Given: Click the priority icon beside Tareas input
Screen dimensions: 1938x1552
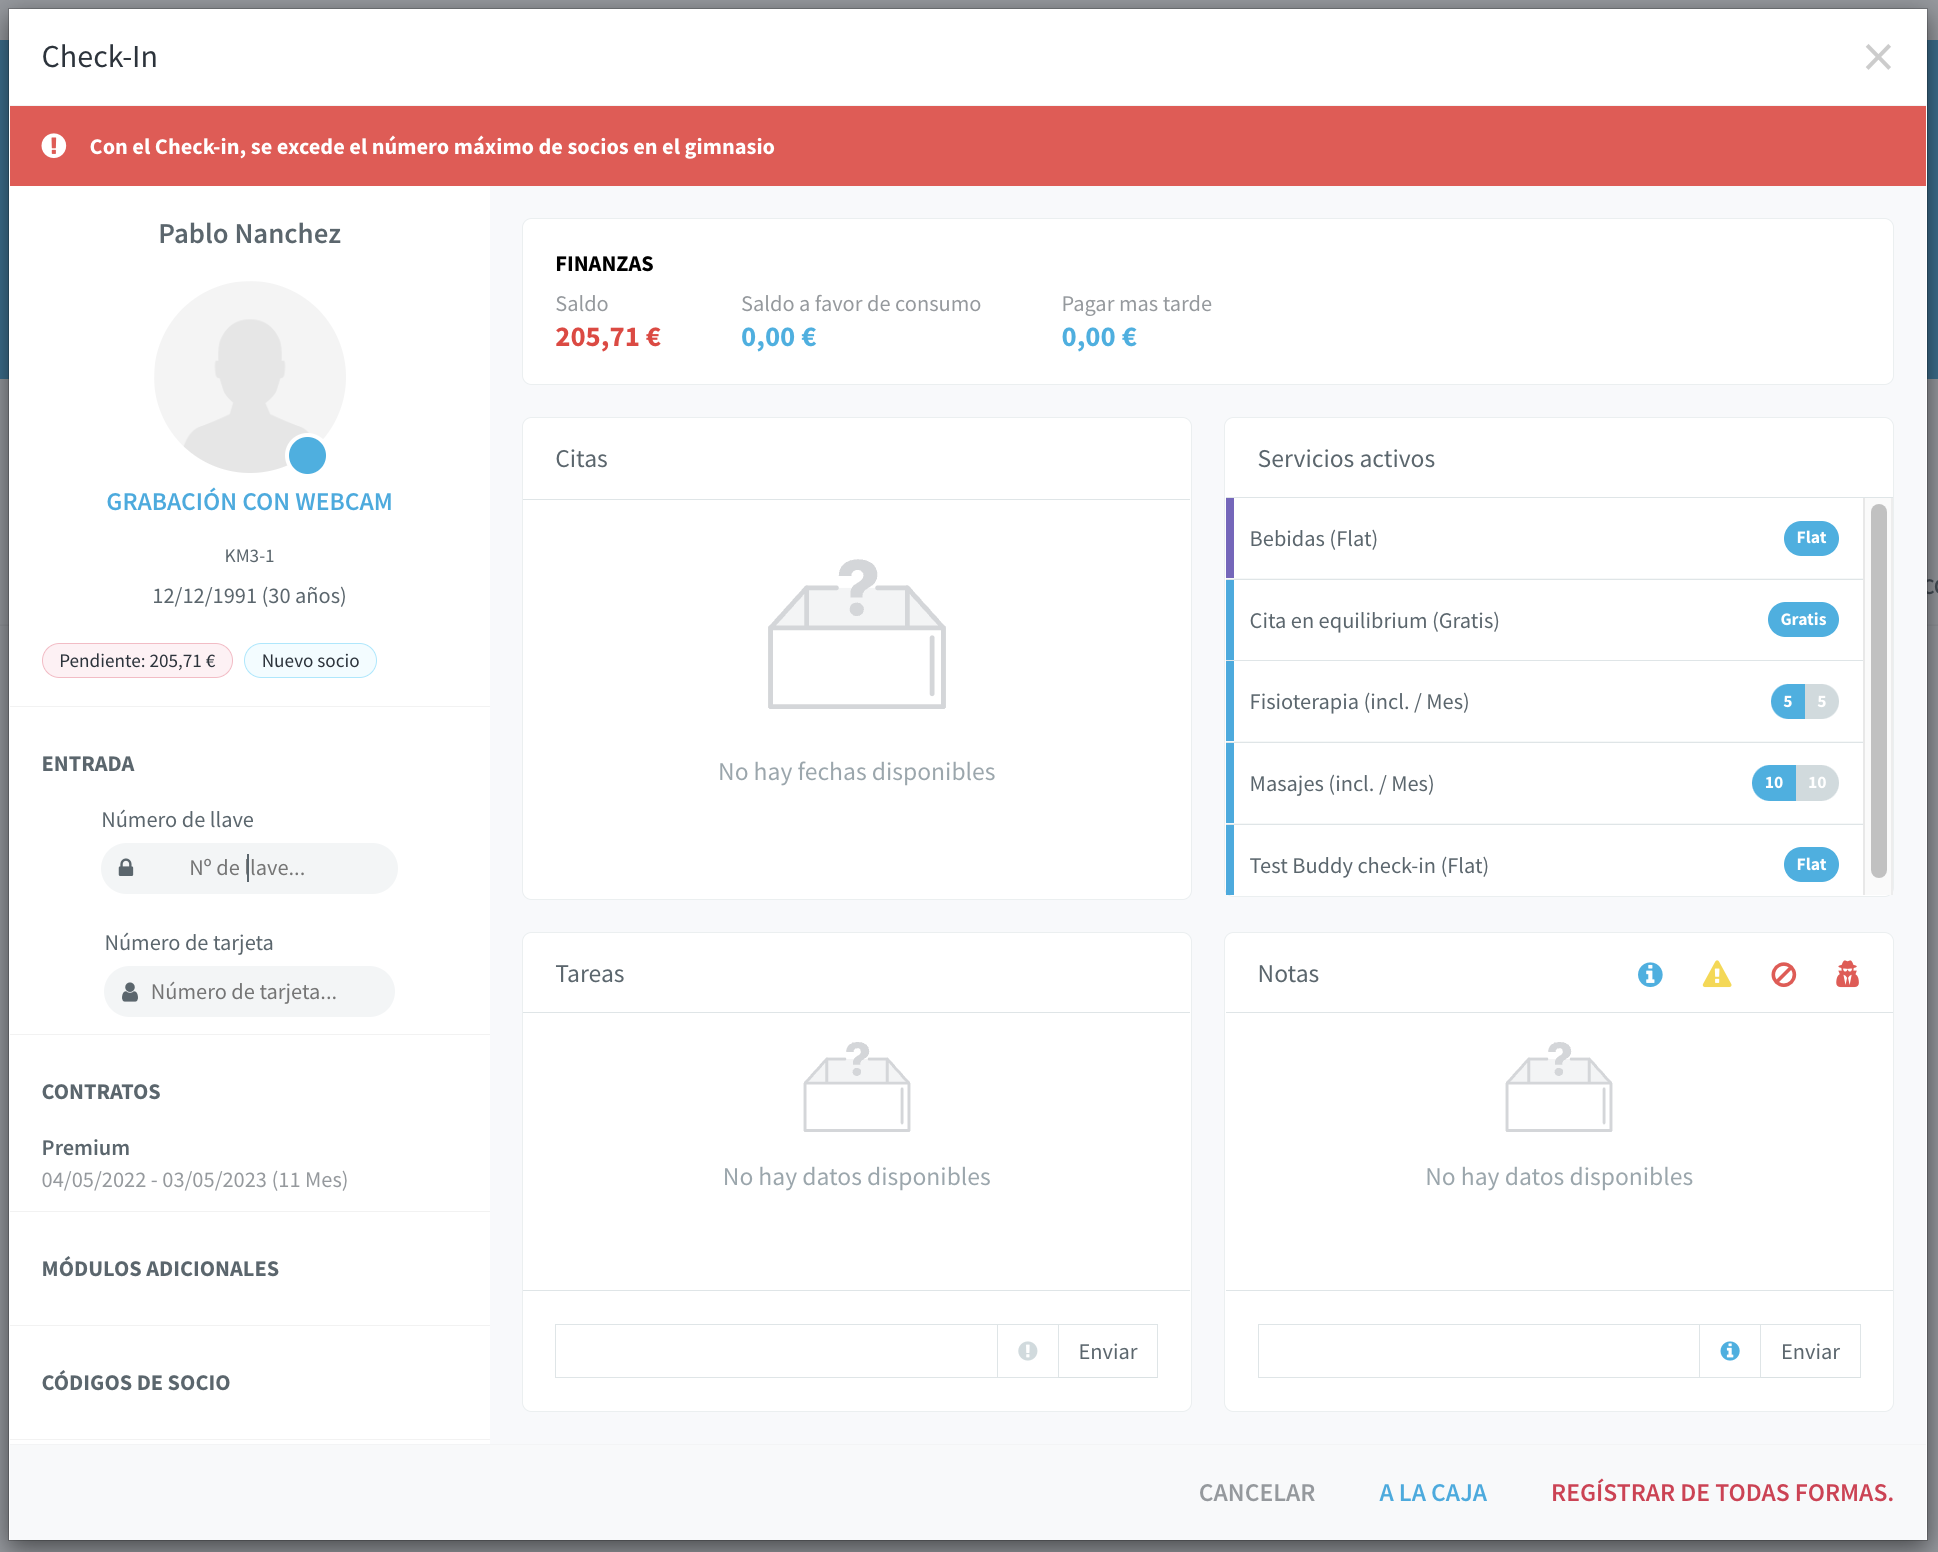Looking at the screenshot, I should tap(1027, 1351).
